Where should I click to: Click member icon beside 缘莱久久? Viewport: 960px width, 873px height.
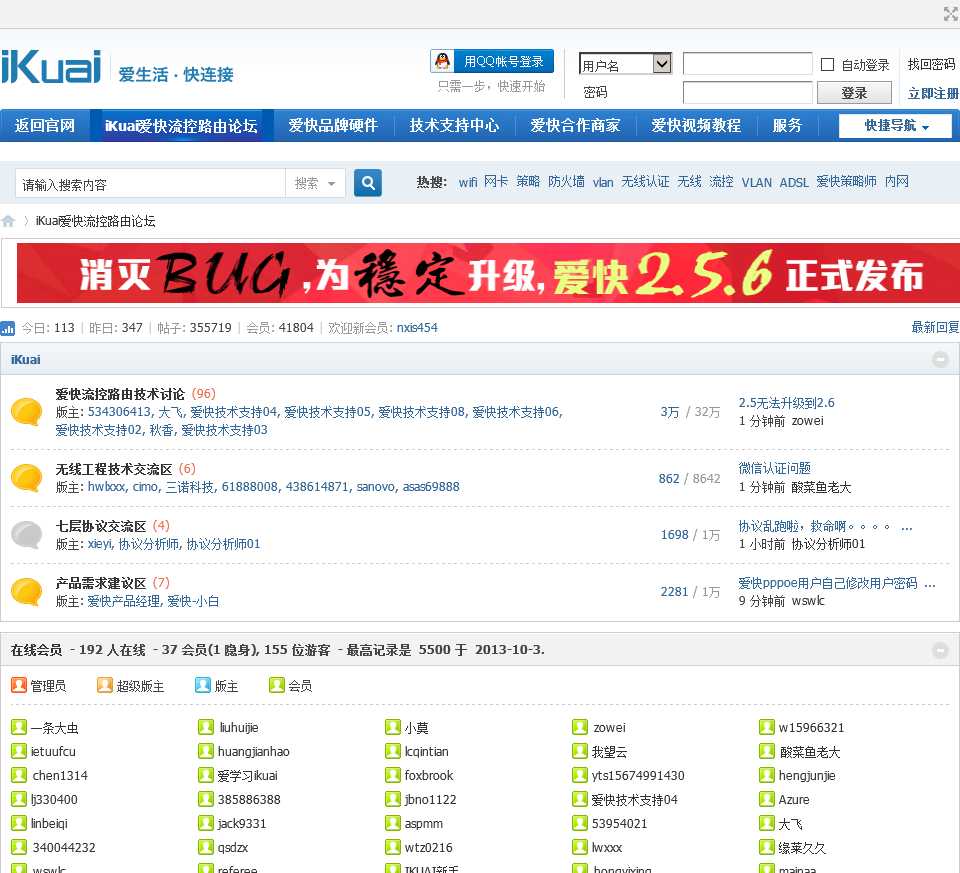tap(767, 847)
